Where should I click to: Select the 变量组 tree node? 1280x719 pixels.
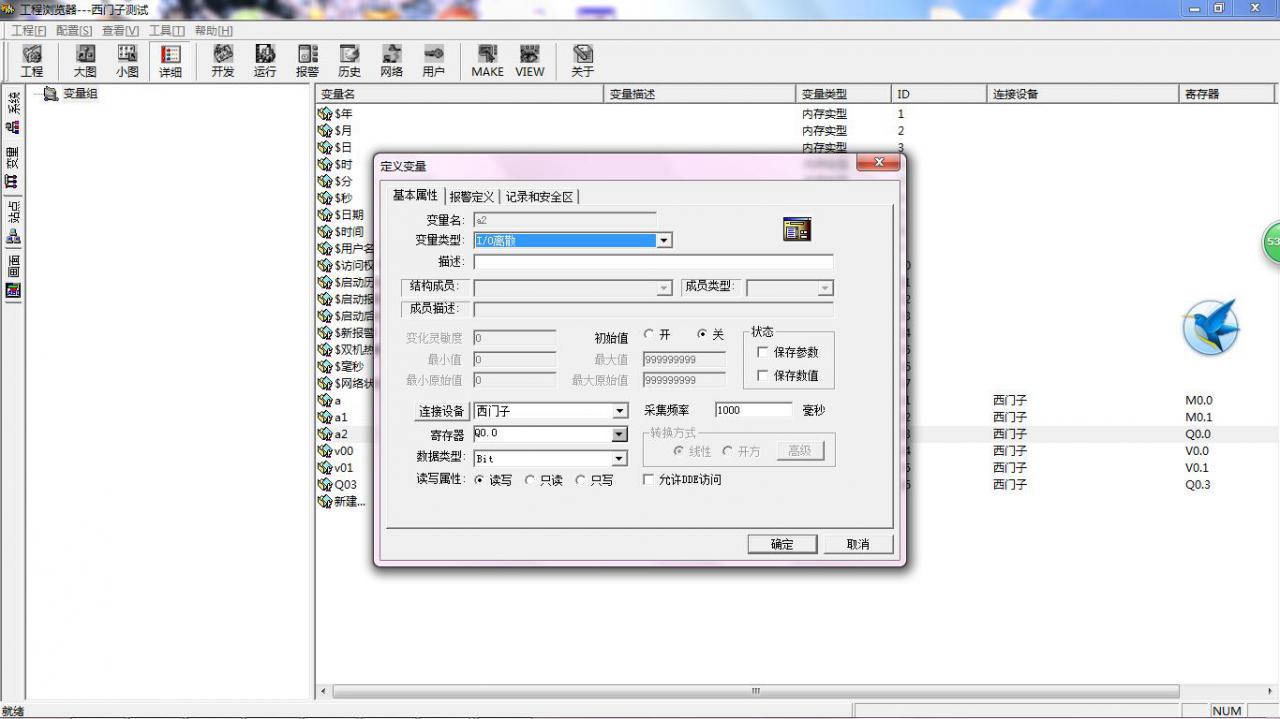(80, 94)
